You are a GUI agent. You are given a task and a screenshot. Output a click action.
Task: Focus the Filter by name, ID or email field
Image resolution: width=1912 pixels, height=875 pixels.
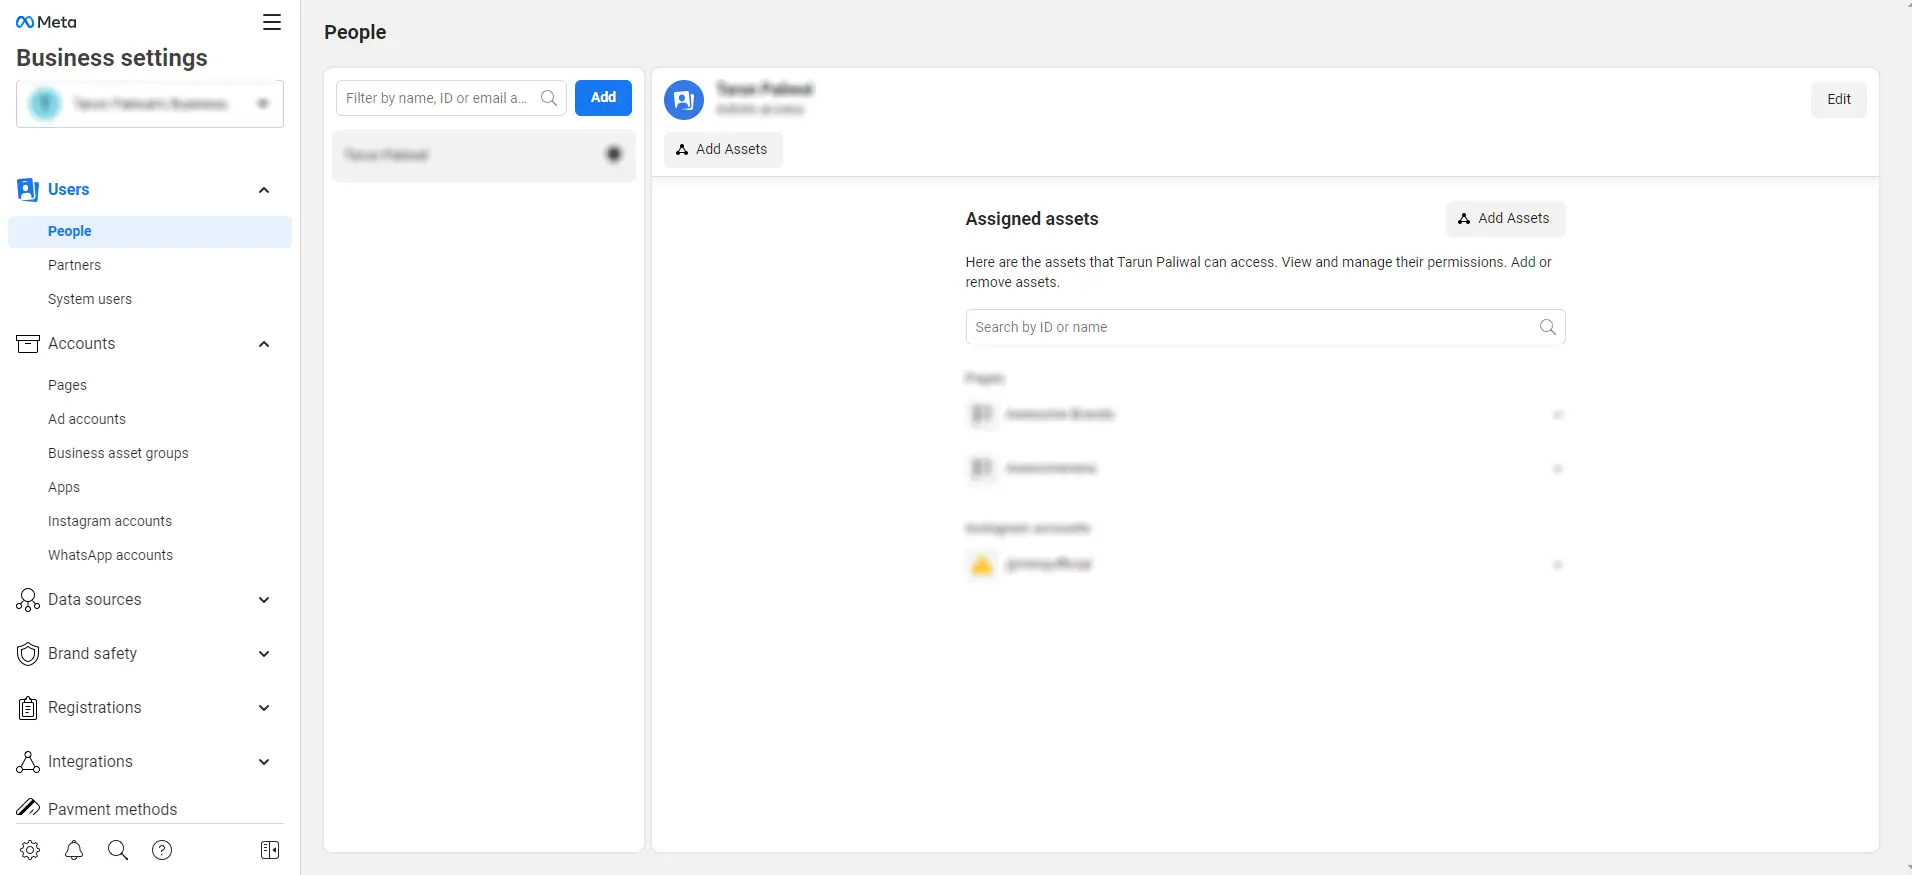coord(451,98)
